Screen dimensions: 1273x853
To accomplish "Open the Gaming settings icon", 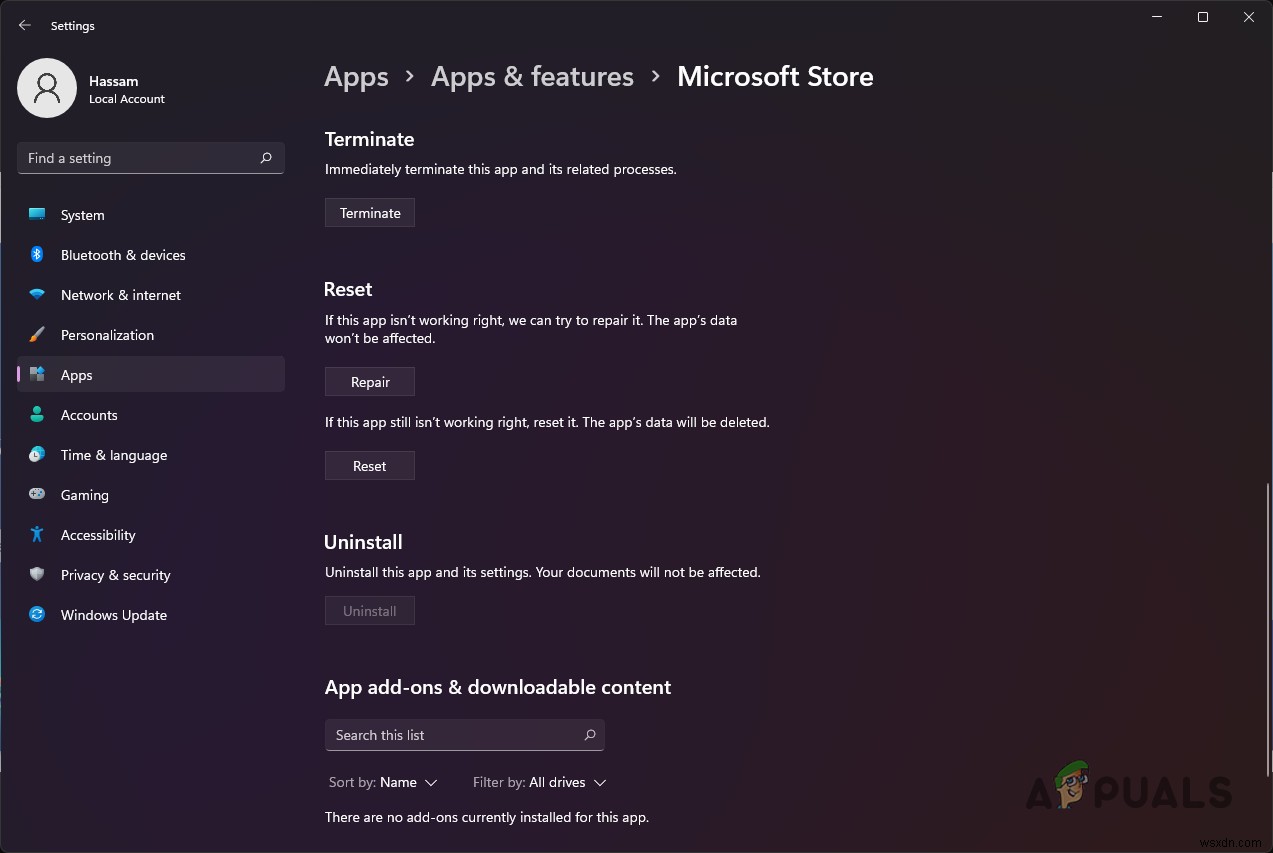I will 37,494.
